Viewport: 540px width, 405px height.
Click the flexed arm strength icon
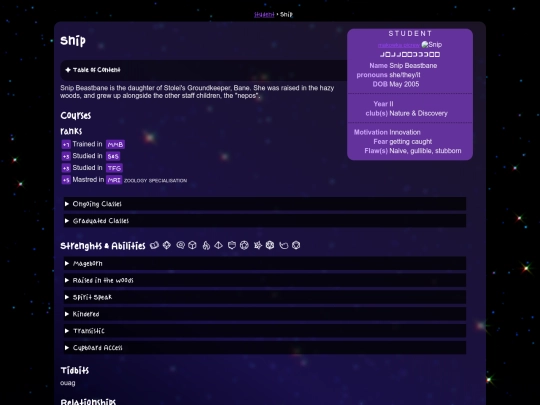[x=155, y=245]
